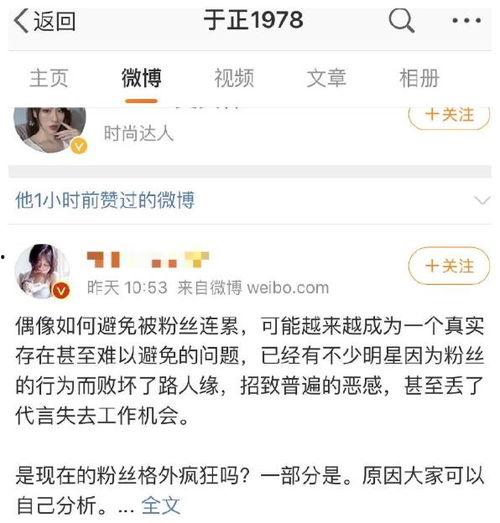Open the 全文 link to read full post
500x523 pixels.
(161, 506)
